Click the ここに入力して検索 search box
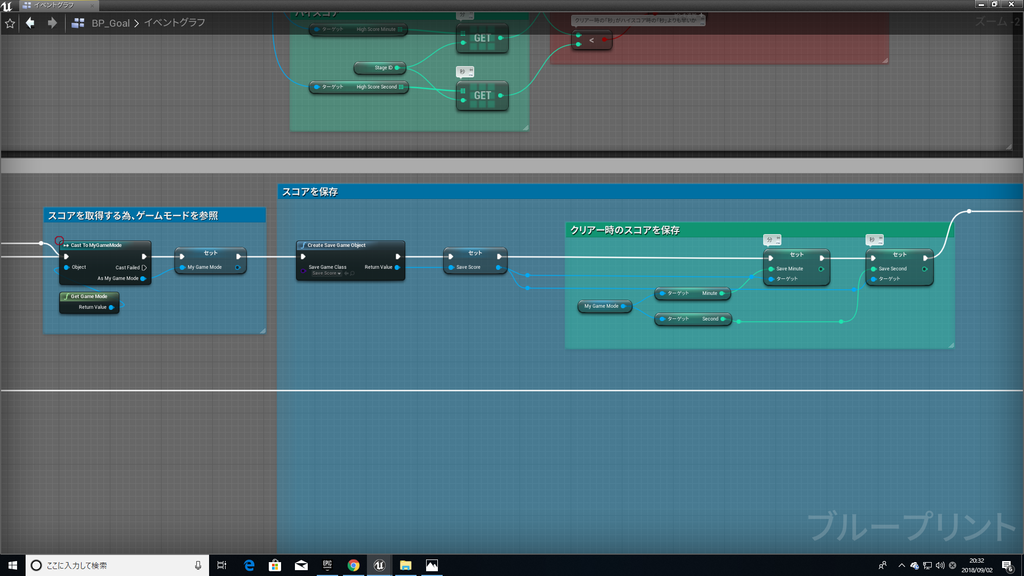This screenshot has height=576, width=1024. [x=118, y=566]
